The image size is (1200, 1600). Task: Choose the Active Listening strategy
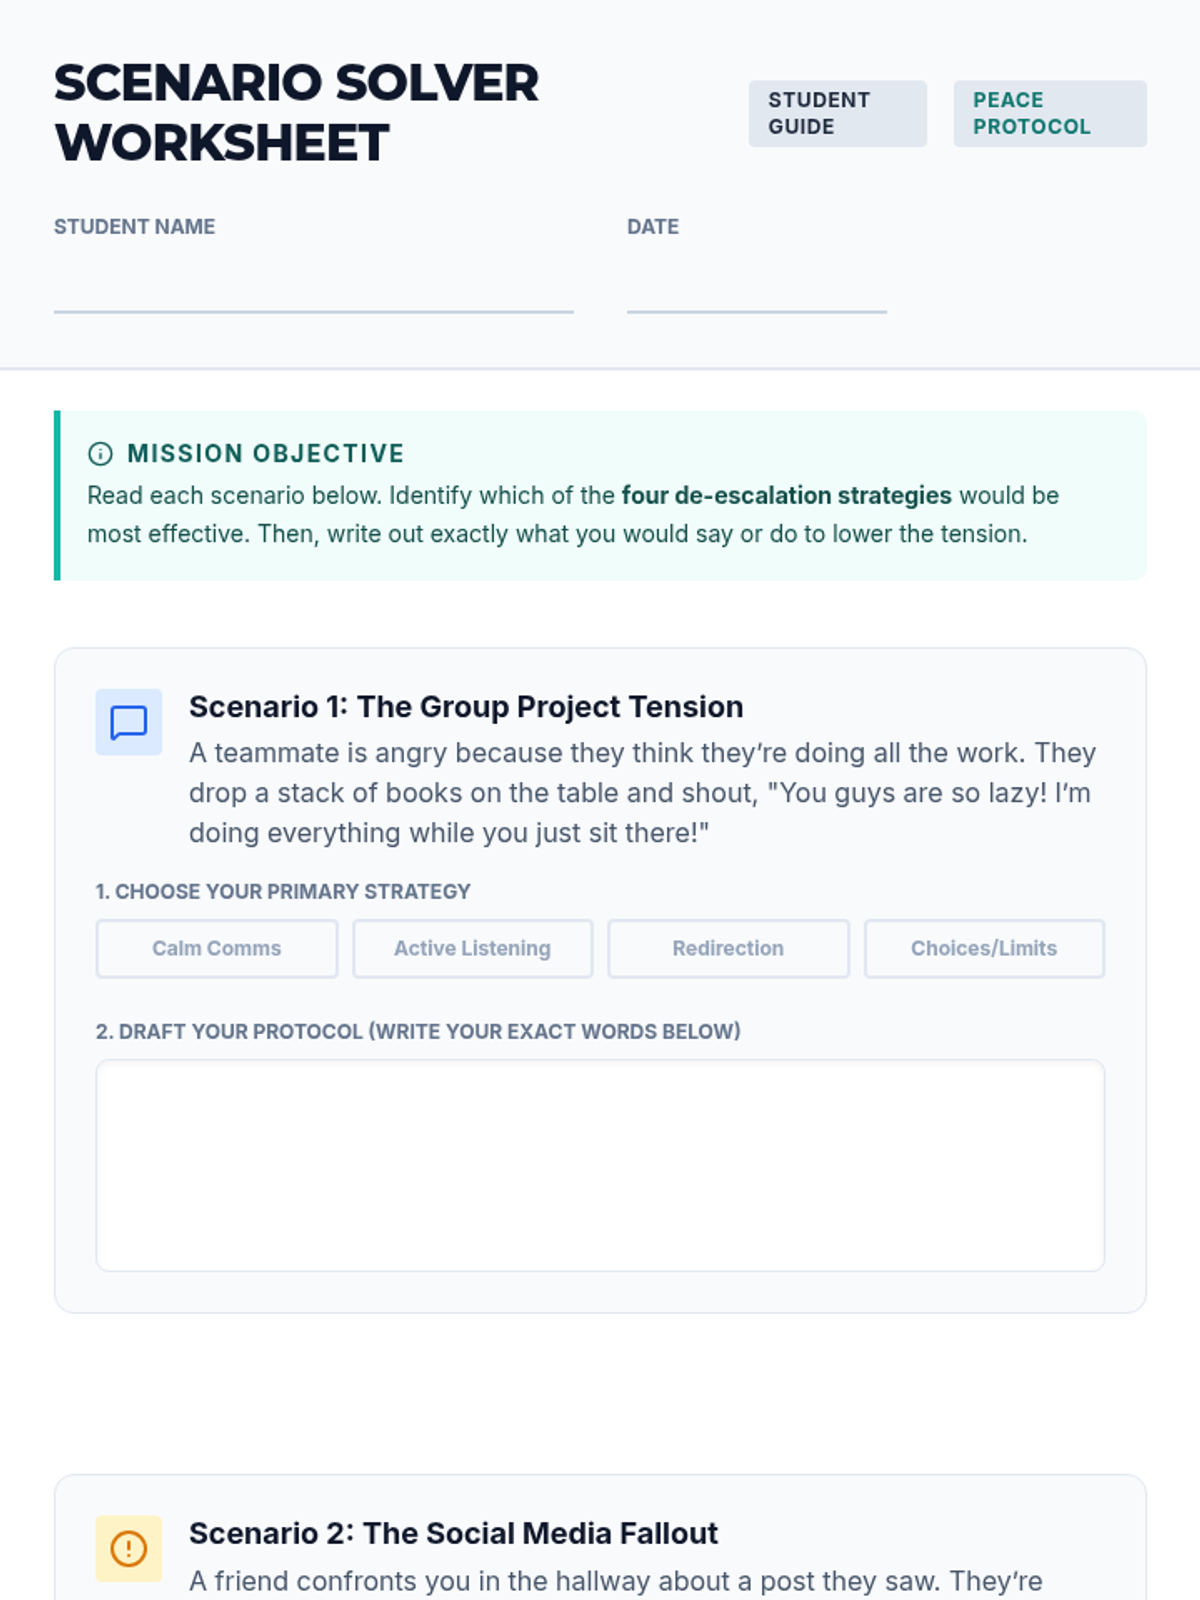coord(472,948)
